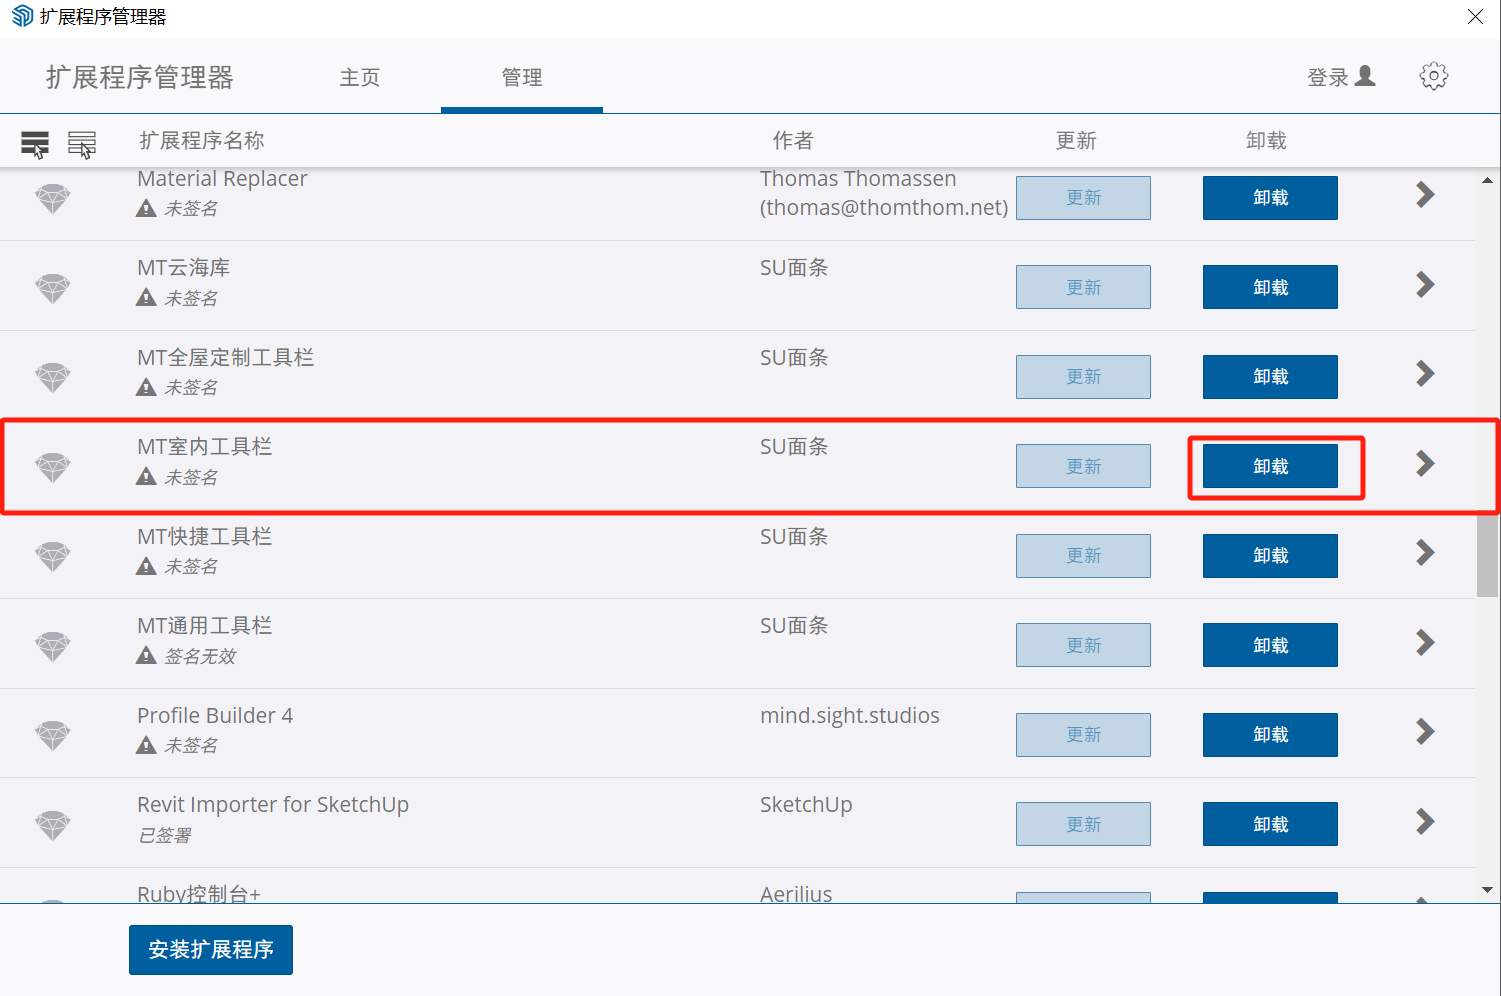Viewport: 1501px width, 996px height.
Task: Uninstall MT通用工具栏 extension
Action: click(x=1270, y=645)
